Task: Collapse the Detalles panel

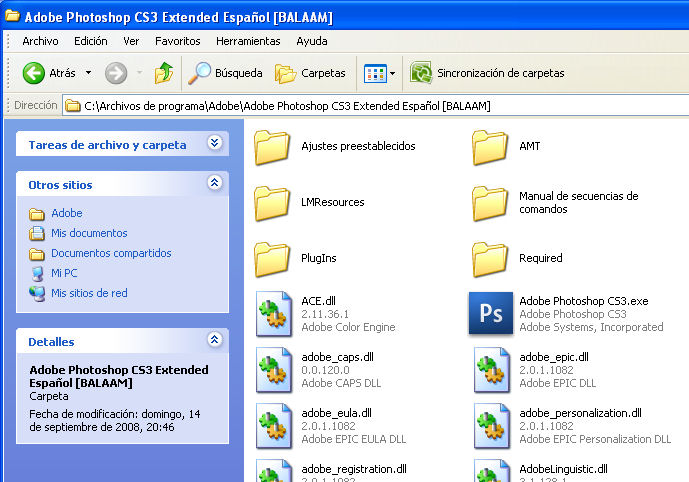Action: pyautogui.click(x=214, y=339)
